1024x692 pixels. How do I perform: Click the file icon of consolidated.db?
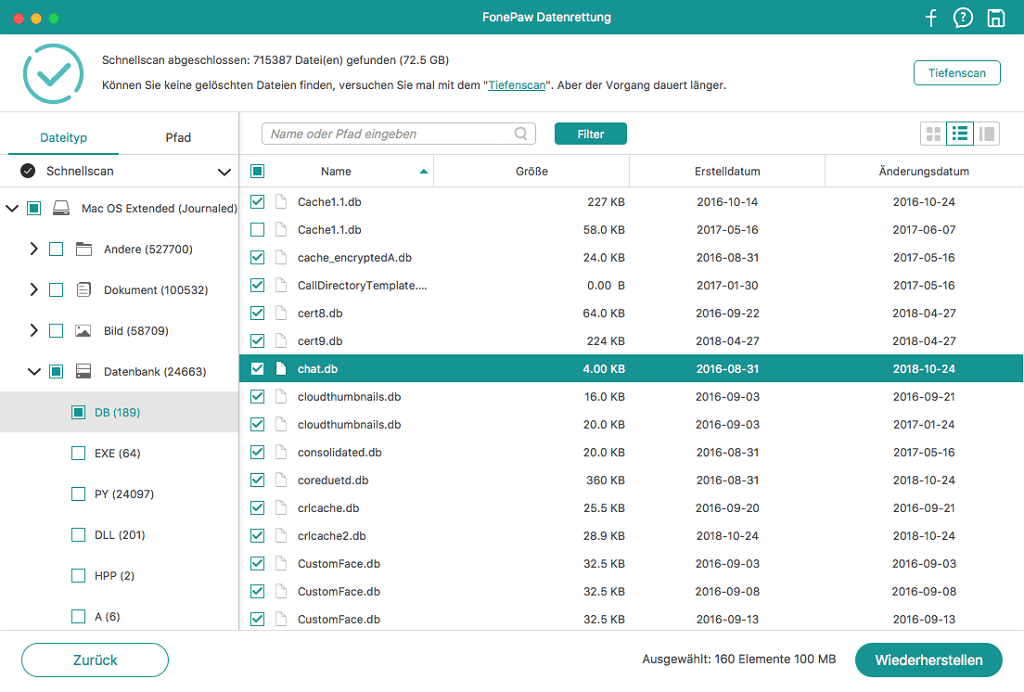pos(281,452)
